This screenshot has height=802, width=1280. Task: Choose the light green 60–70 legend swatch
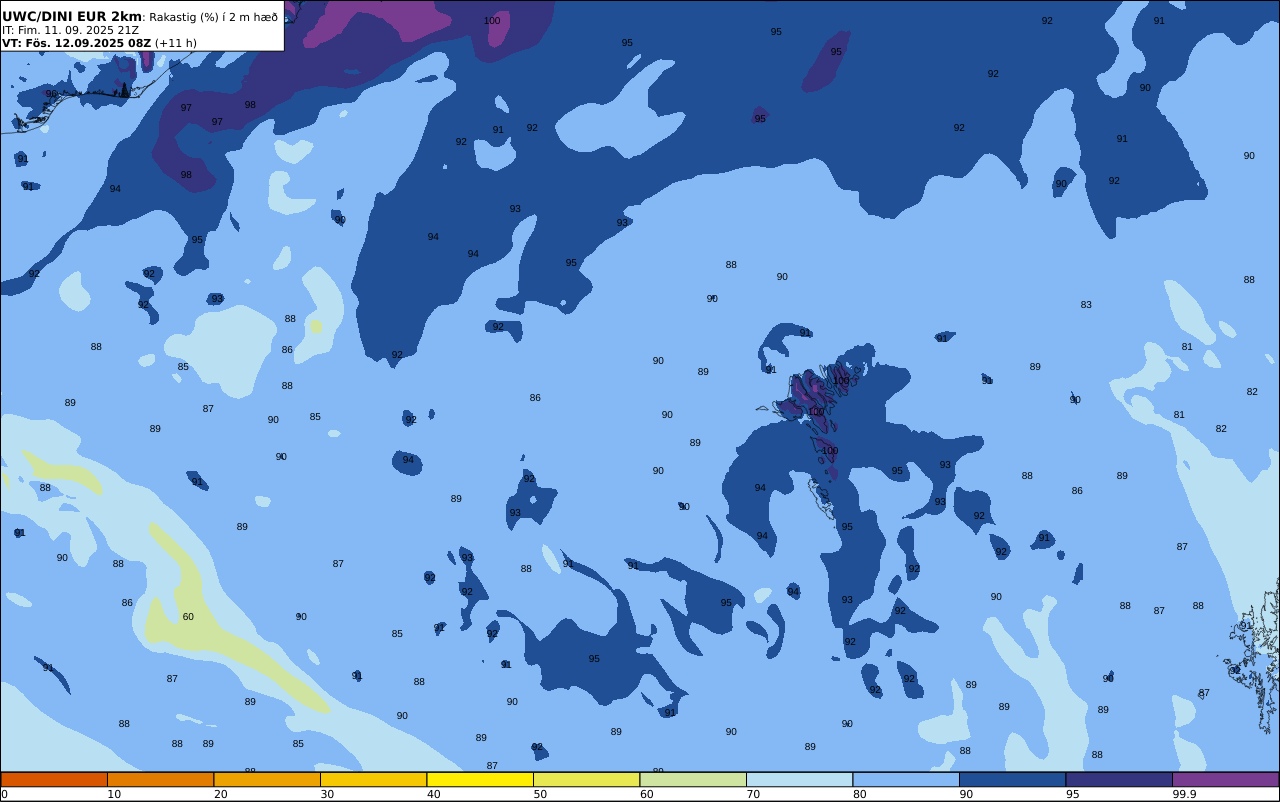693,779
